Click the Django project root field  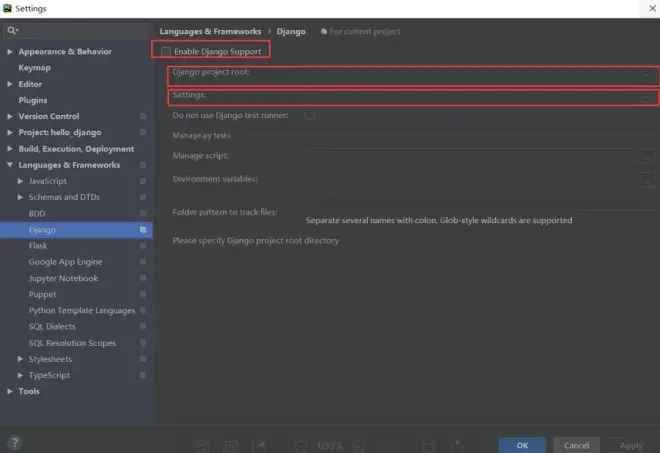click(471, 75)
